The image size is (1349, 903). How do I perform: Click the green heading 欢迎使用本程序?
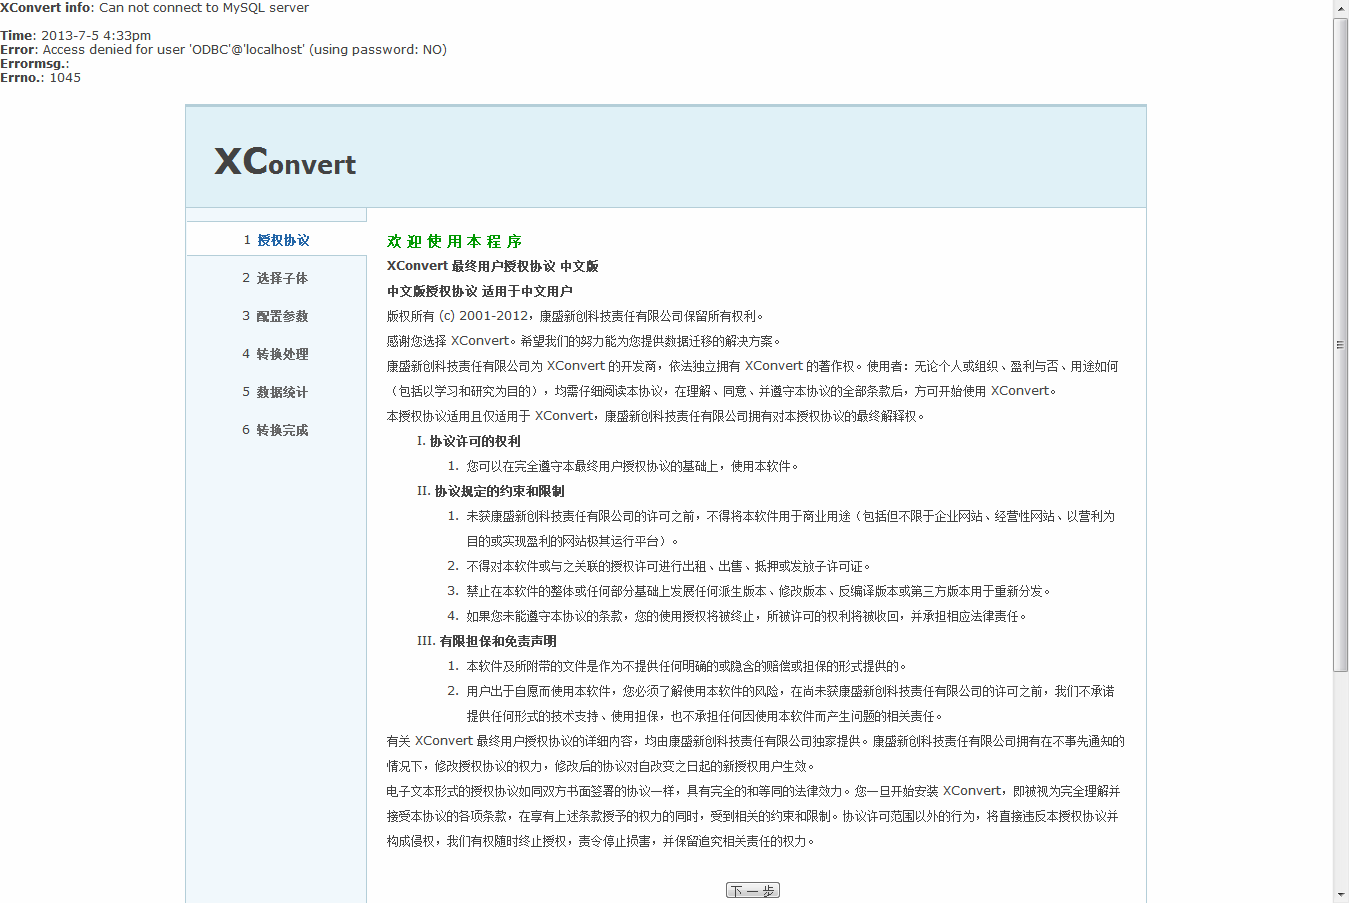pos(455,241)
